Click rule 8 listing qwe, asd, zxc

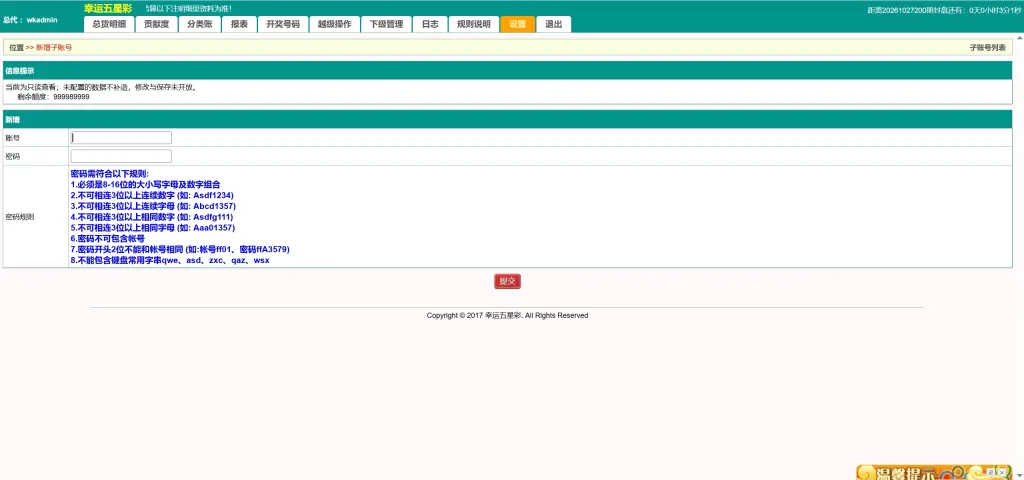[170, 260]
